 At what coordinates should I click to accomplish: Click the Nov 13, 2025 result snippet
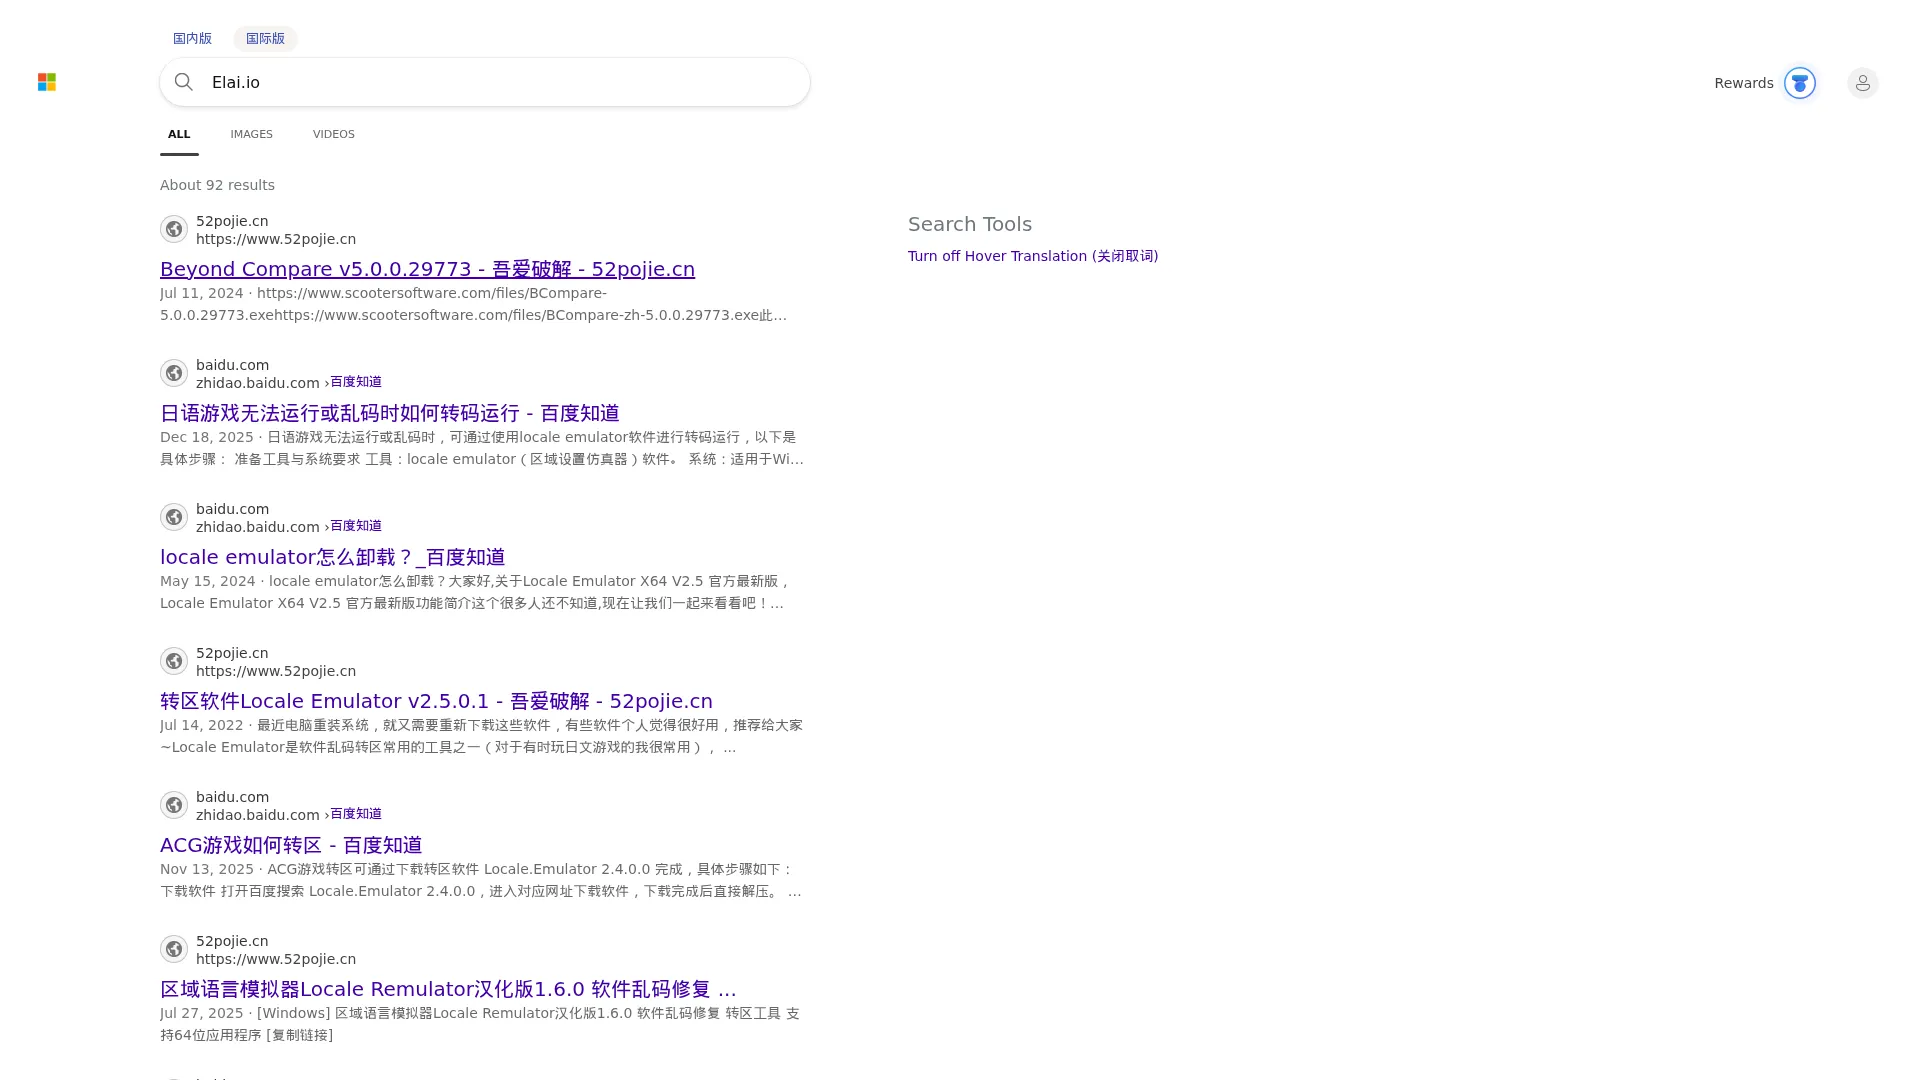[481, 880]
